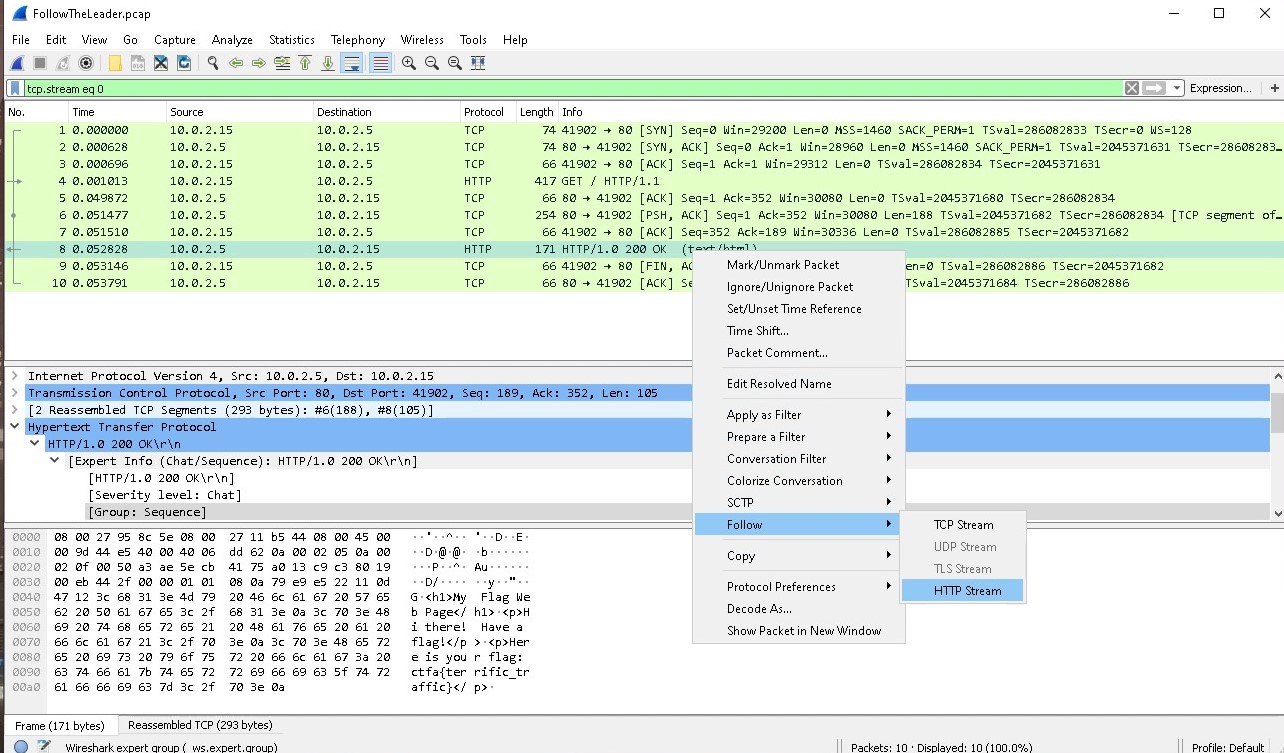
Task: Close this capture file icon
Action: click(x=161, y=63)
